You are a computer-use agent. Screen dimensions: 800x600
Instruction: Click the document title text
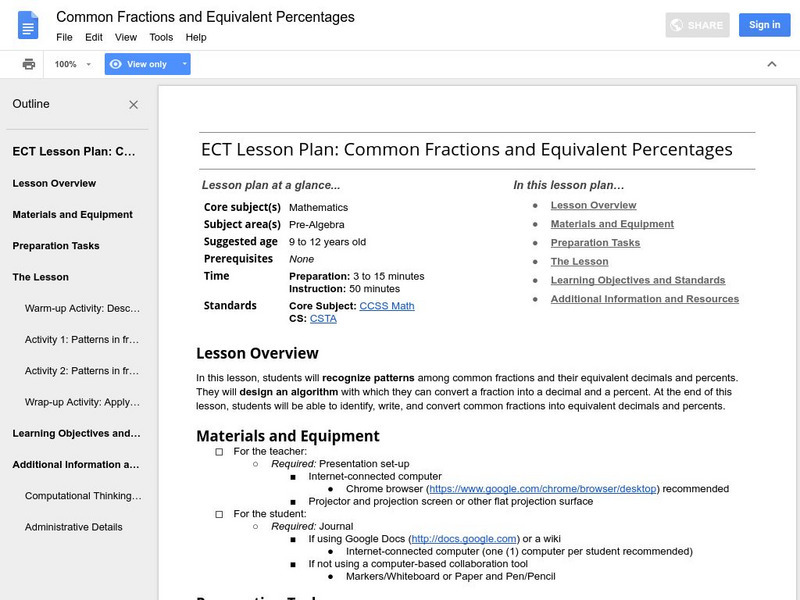point(205,17)
